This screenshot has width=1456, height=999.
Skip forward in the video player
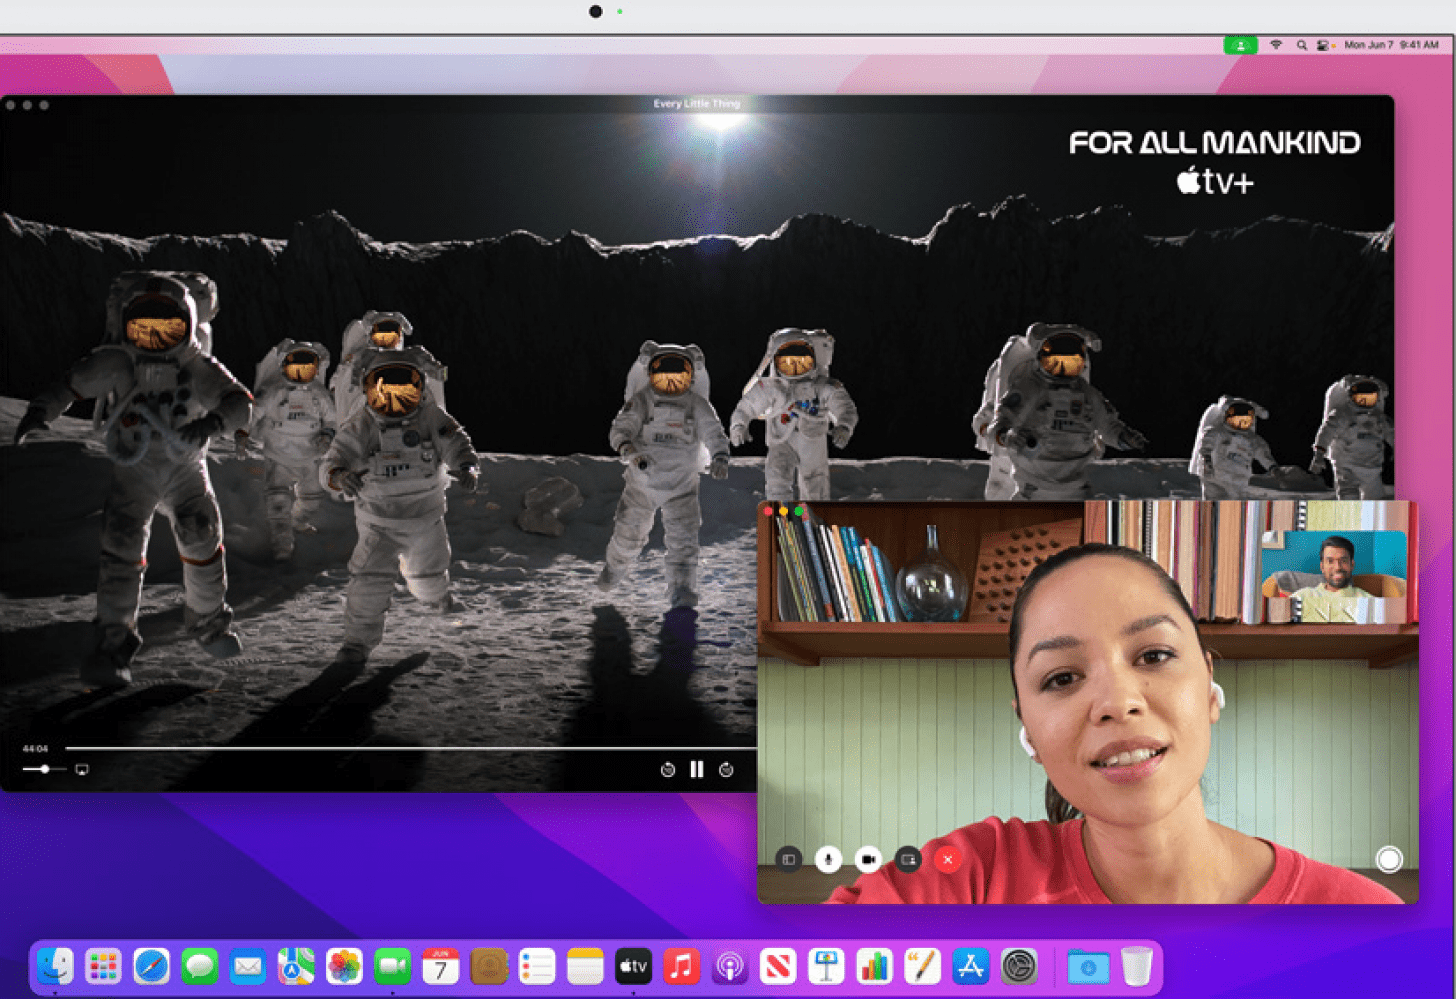pyautogui.click(x=727, y=769)
